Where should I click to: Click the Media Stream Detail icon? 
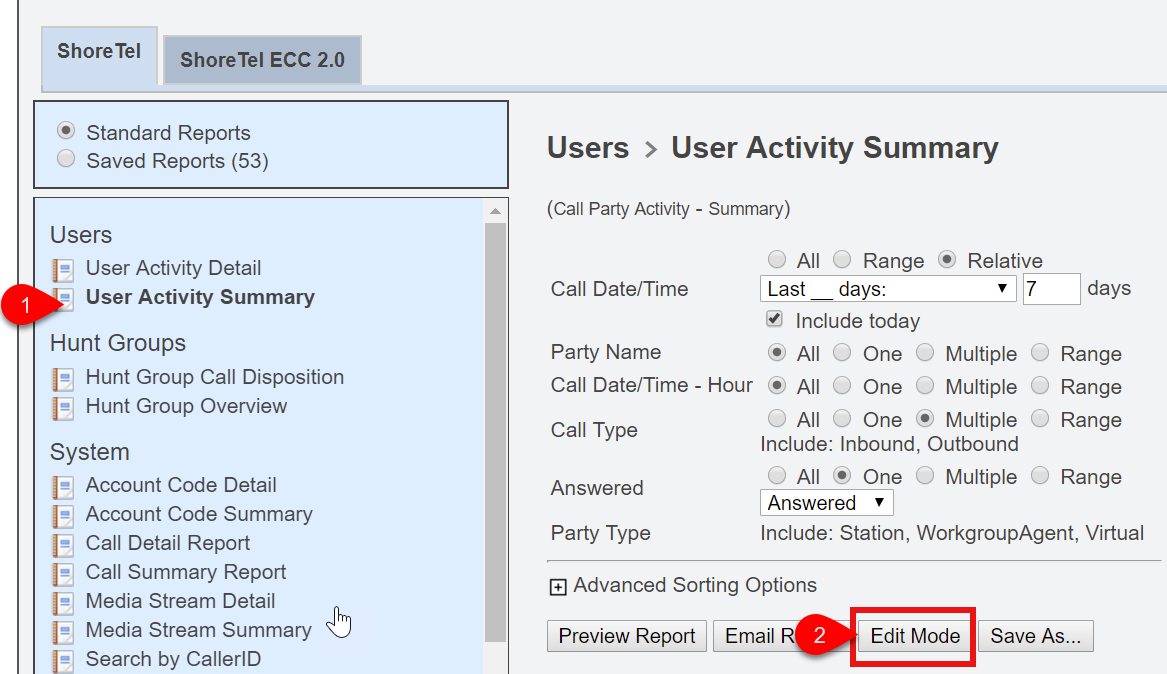tap(63, 602)
